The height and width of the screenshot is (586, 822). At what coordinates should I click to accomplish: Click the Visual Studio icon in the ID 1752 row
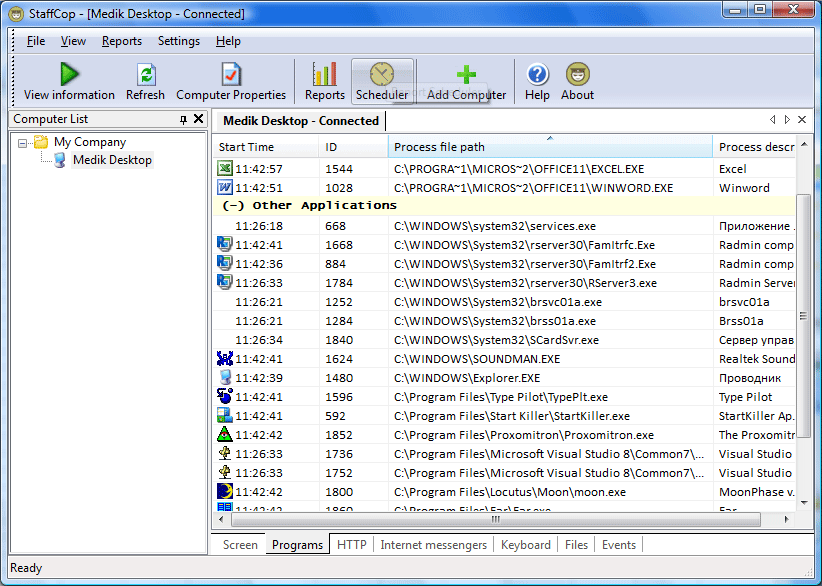tap(224, 472)
